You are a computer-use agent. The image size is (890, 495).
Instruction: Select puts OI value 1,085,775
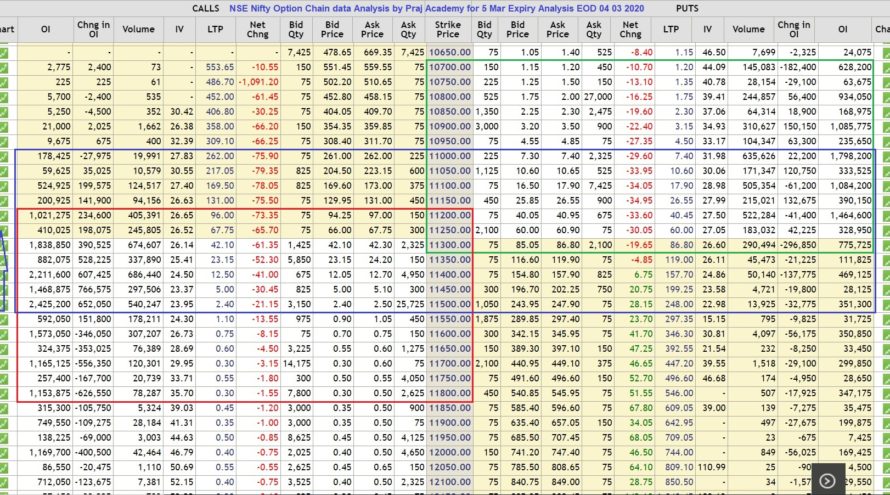[850, 127]
